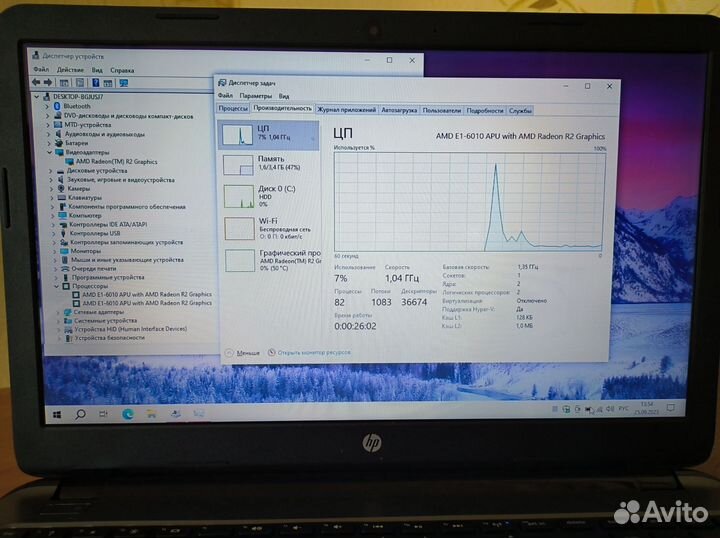This screenshot has width=720, height=538.
Task: Click scan for hardware changes monitor icon
Action: (124, 83)
